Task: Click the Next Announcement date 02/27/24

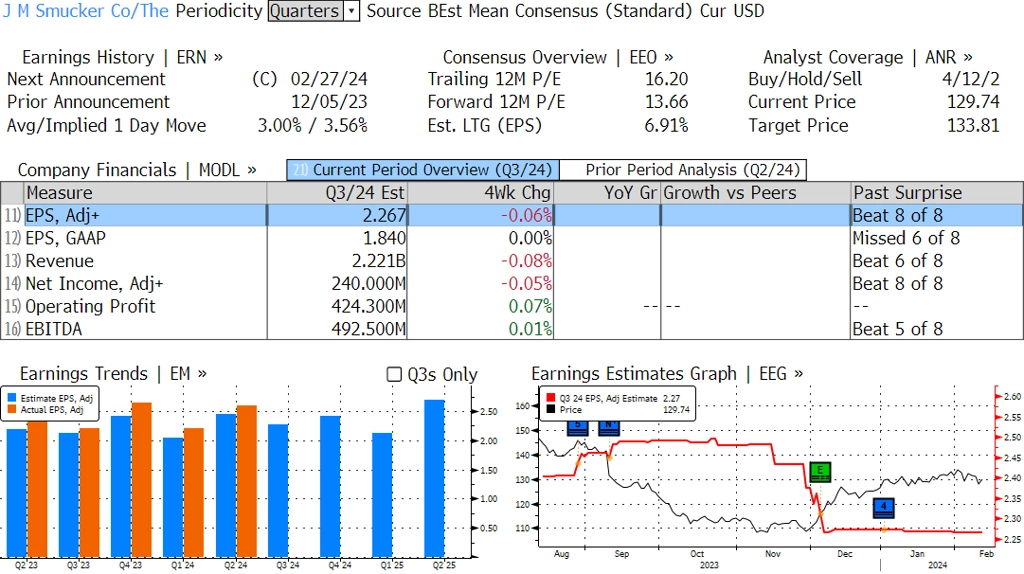Action: 329,80
